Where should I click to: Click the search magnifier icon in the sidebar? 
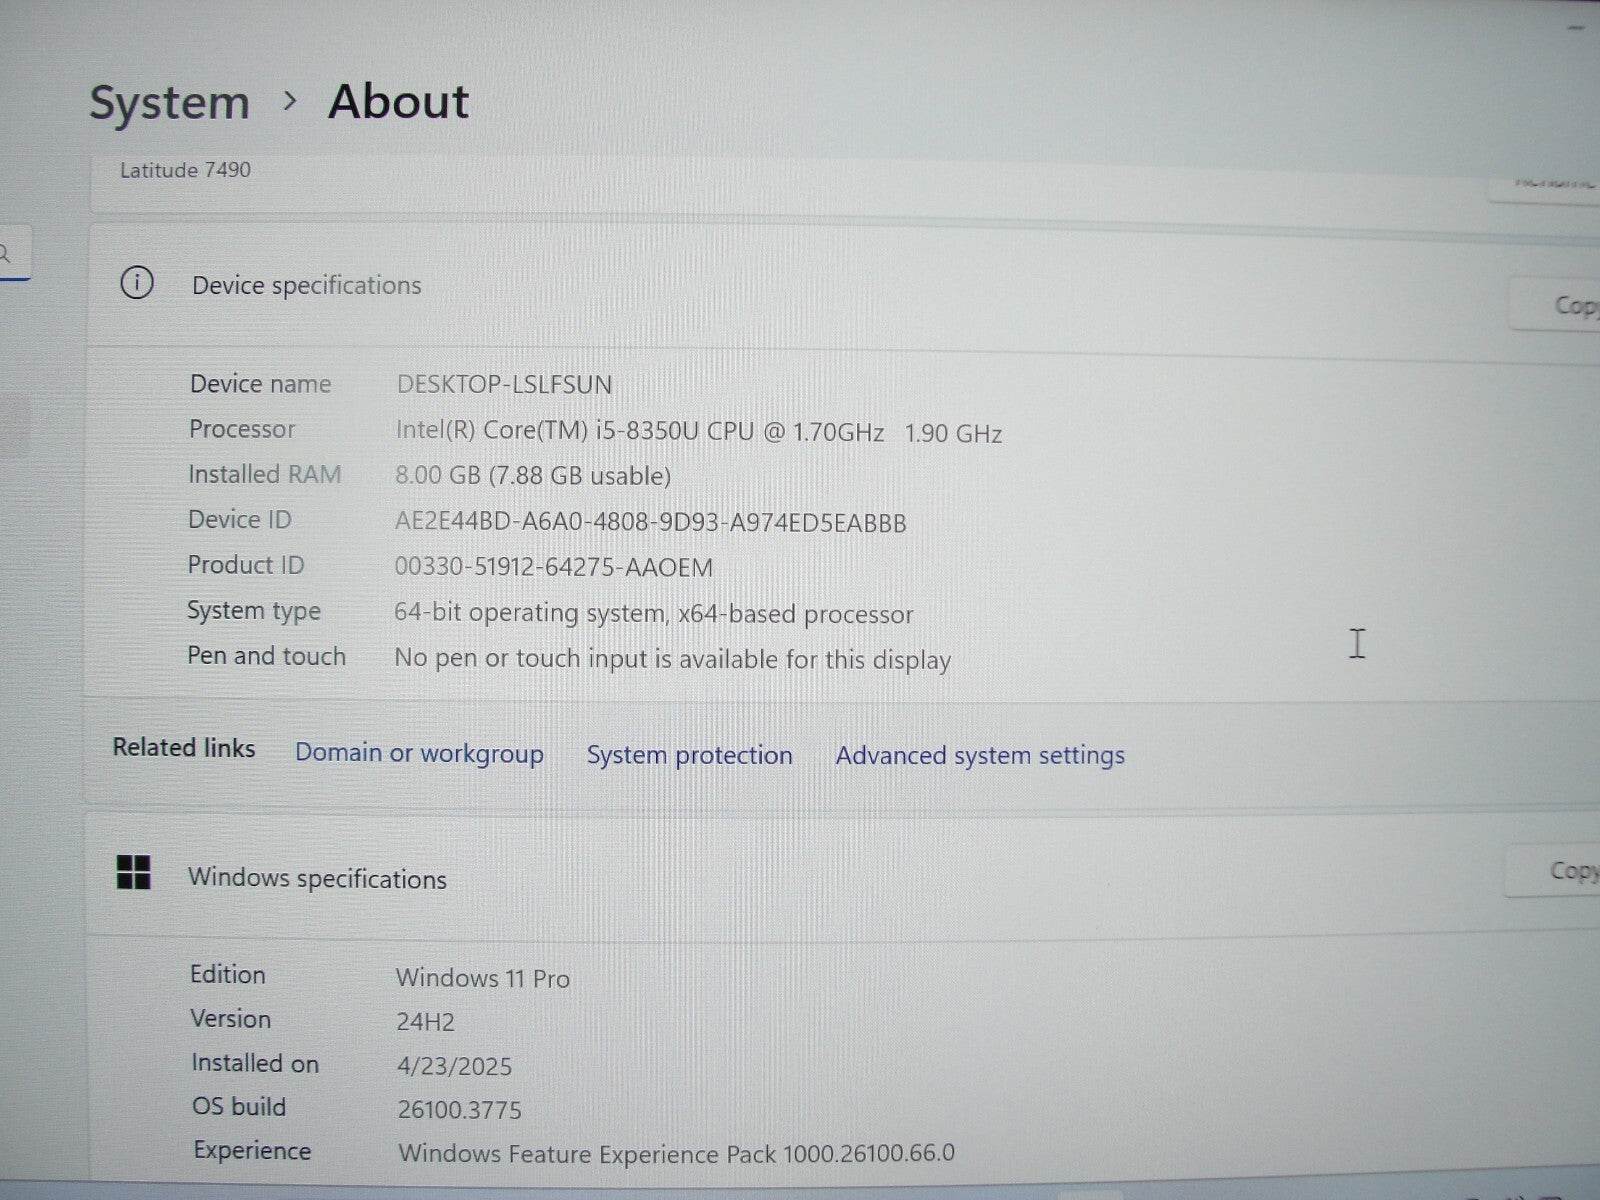6,253
